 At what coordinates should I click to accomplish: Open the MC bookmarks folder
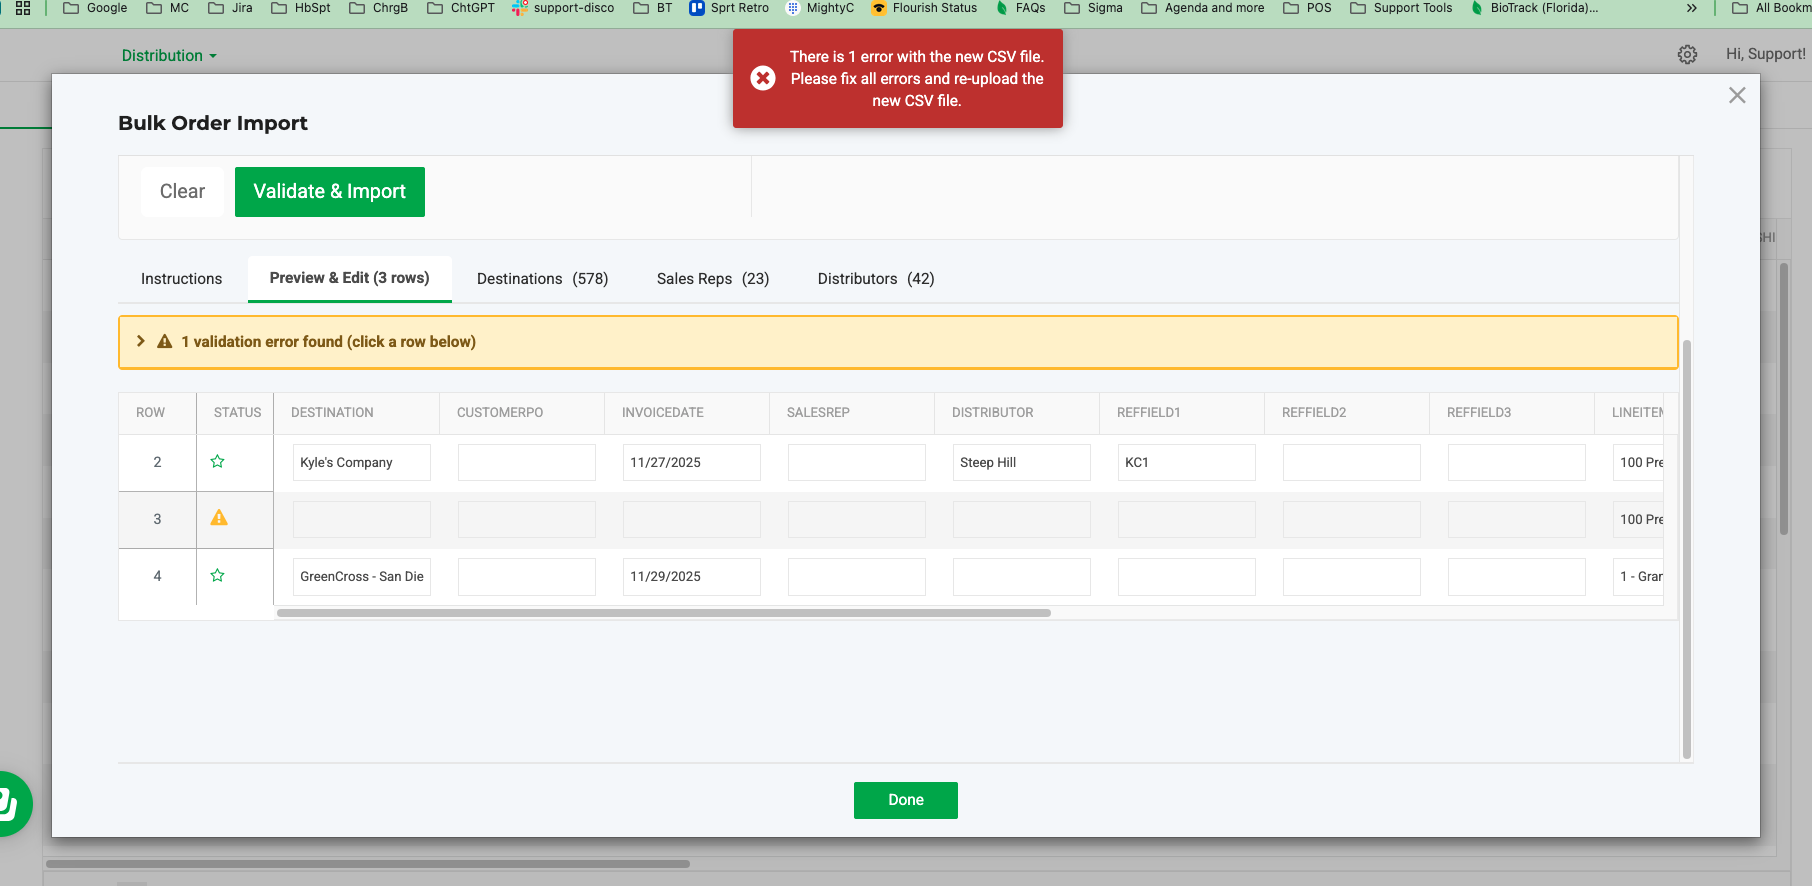tap(167, 8)
